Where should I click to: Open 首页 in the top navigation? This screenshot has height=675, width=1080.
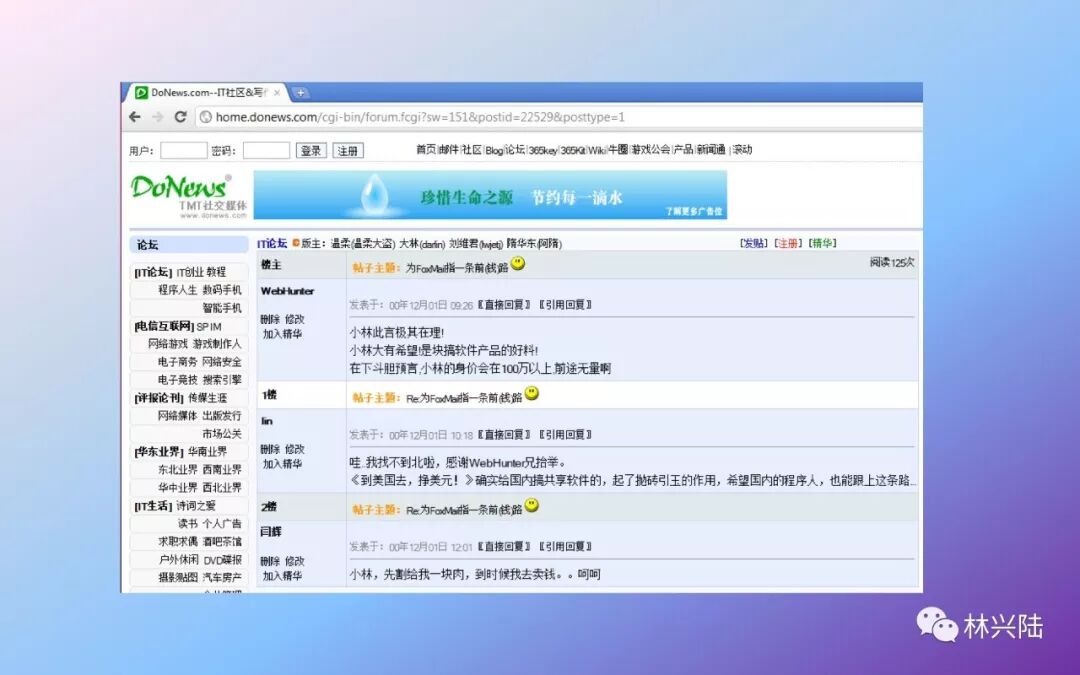pos(426,149)
